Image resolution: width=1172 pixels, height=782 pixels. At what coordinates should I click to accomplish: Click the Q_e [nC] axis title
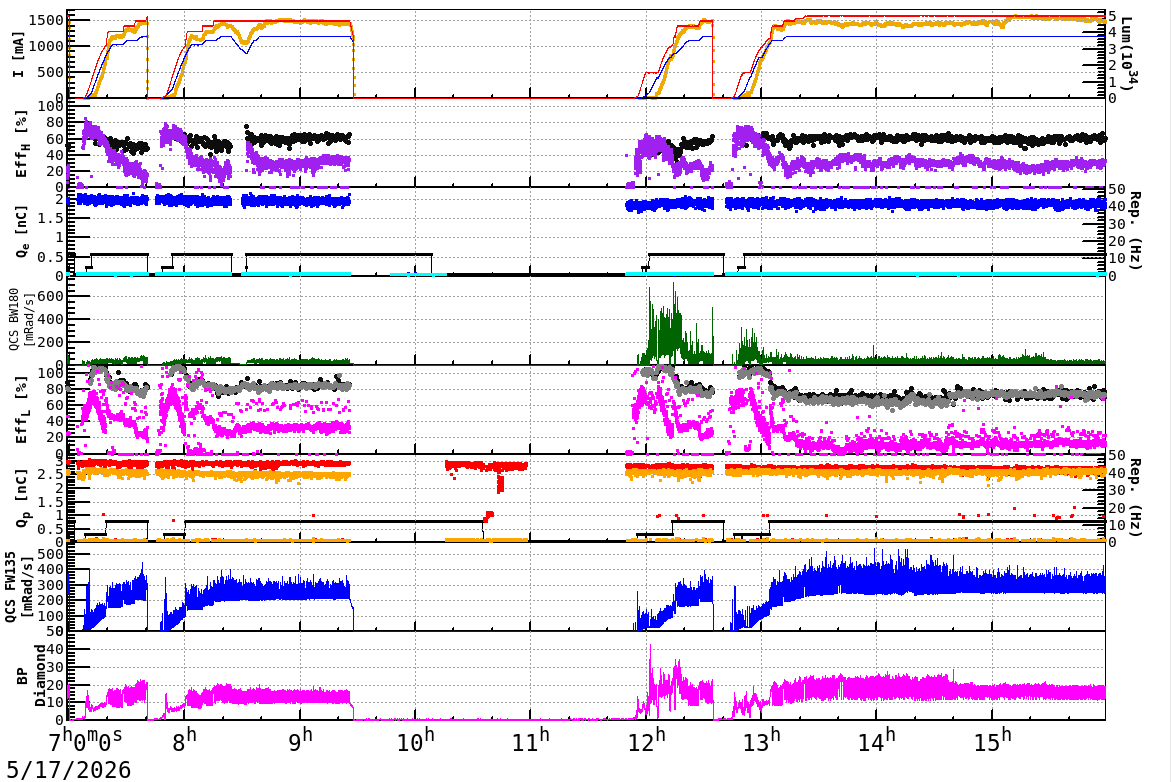(20, 233)
